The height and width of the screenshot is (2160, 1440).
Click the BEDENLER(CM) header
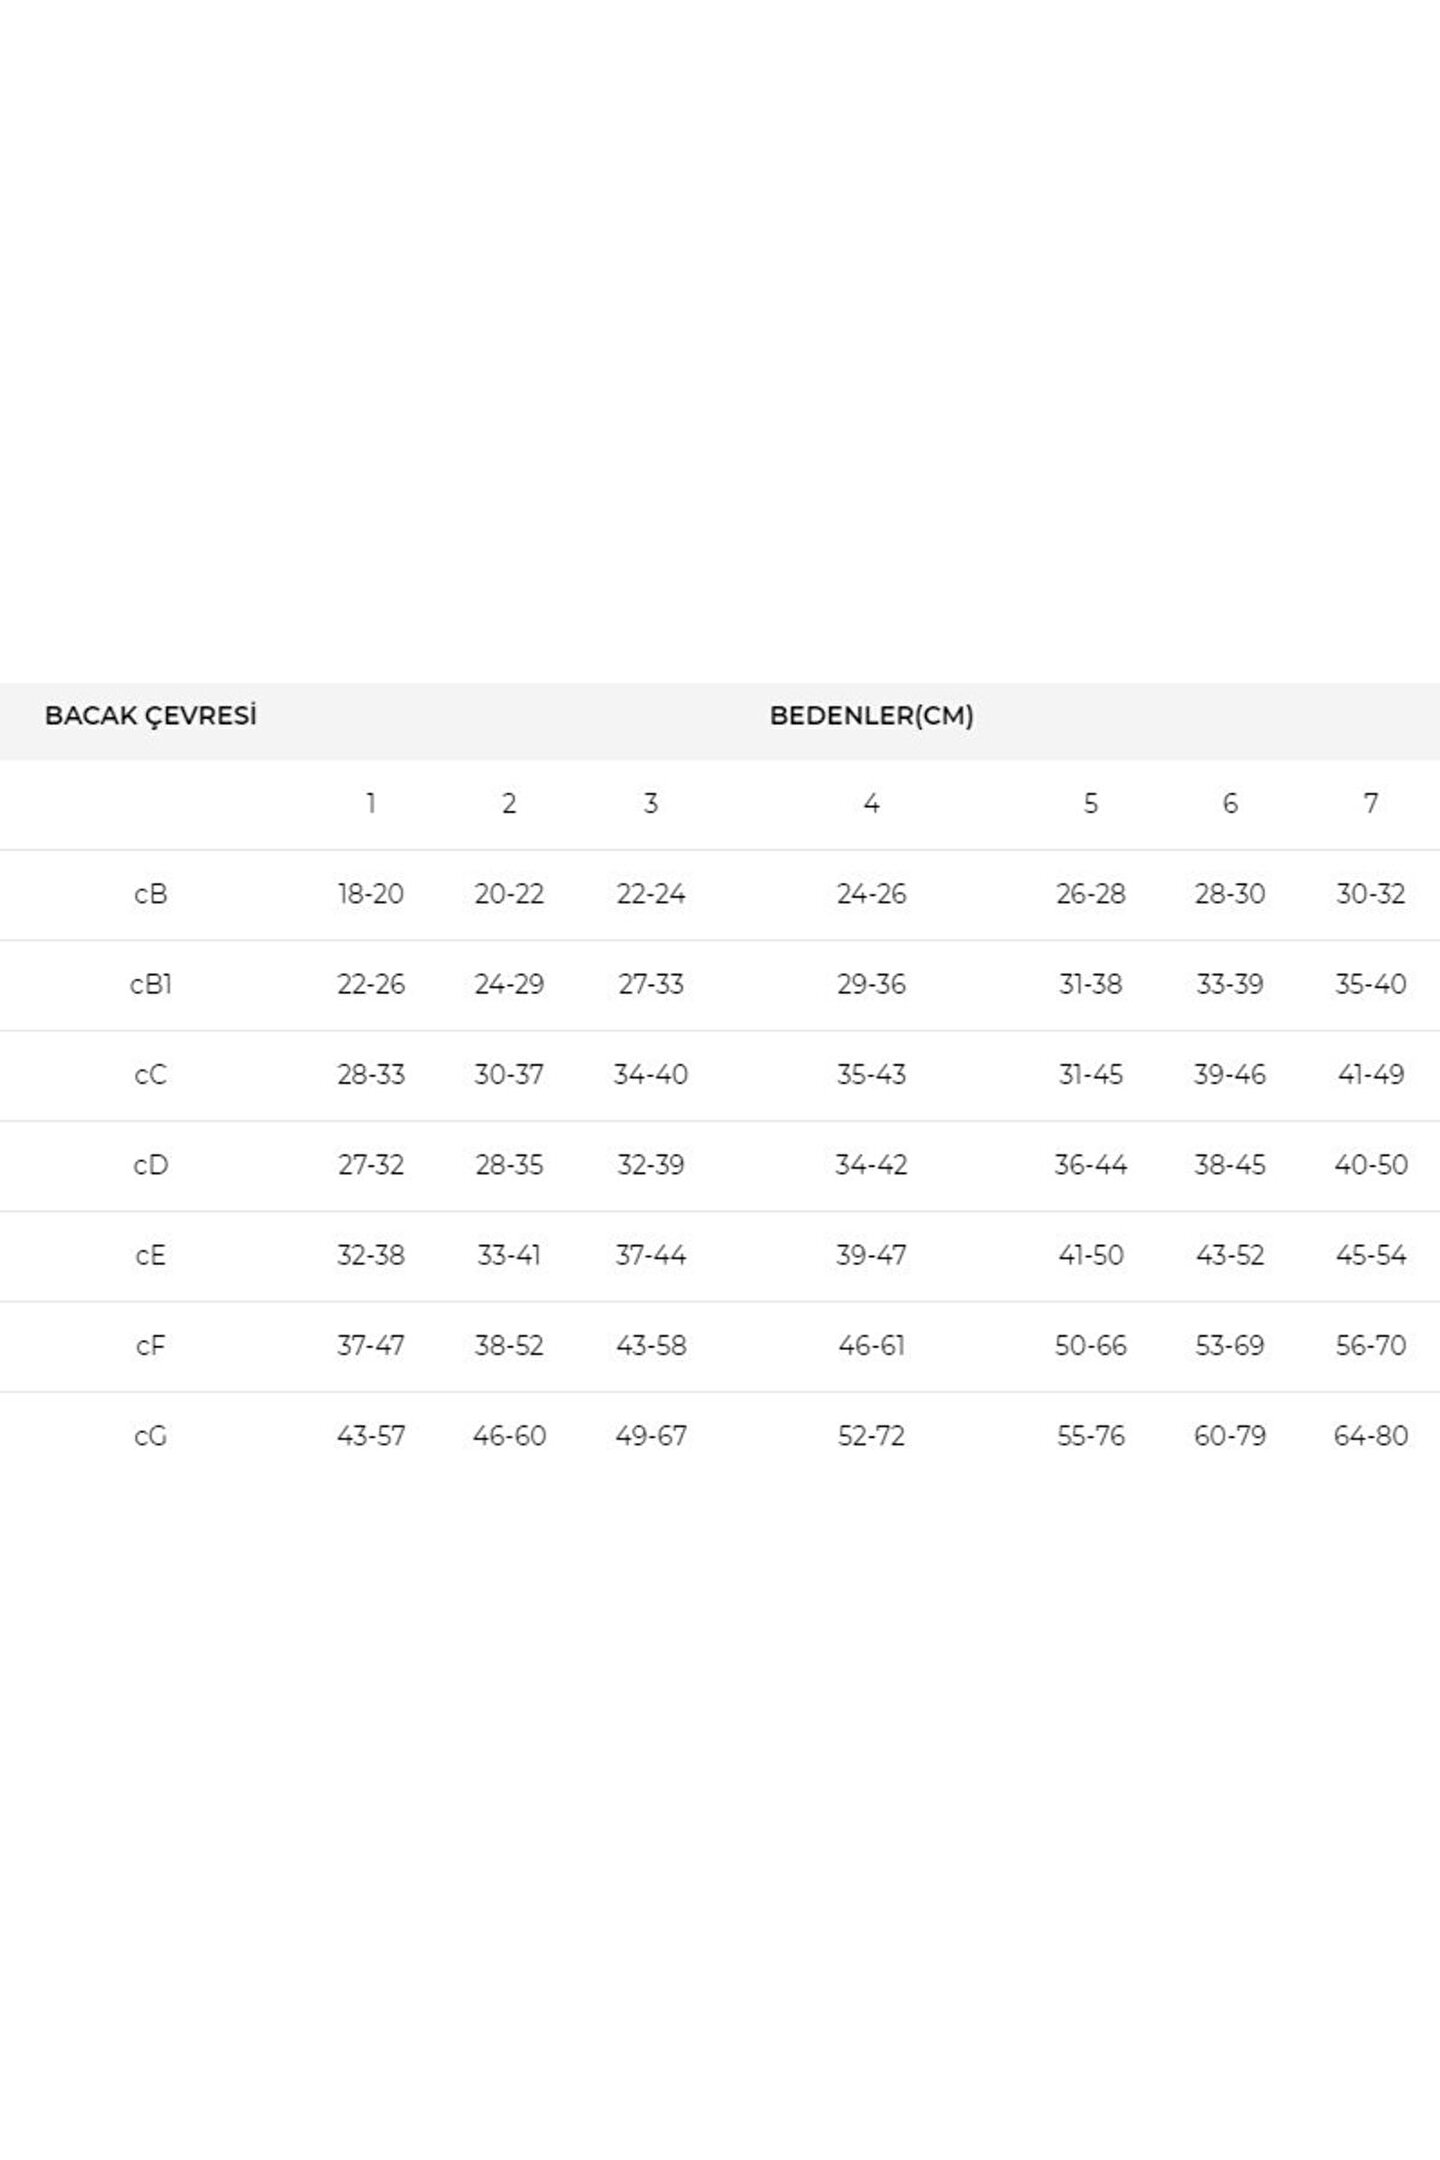click(871, 716)
